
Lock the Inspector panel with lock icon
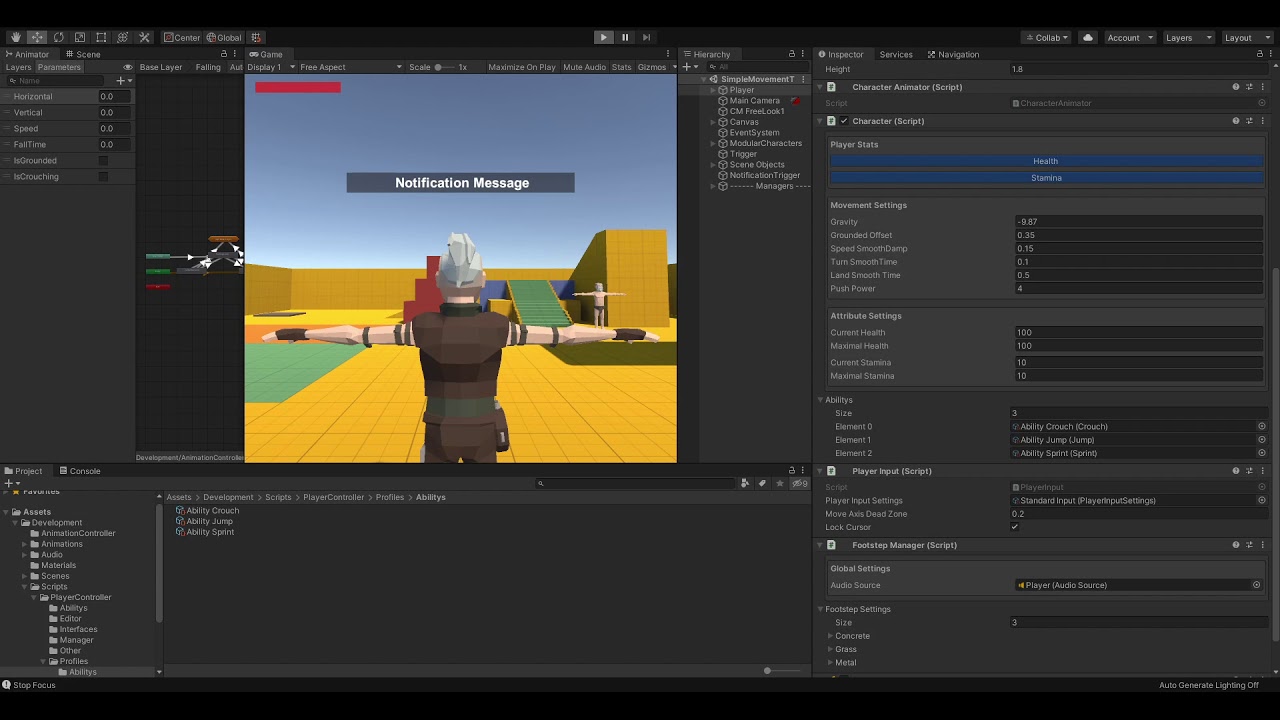1258,54
